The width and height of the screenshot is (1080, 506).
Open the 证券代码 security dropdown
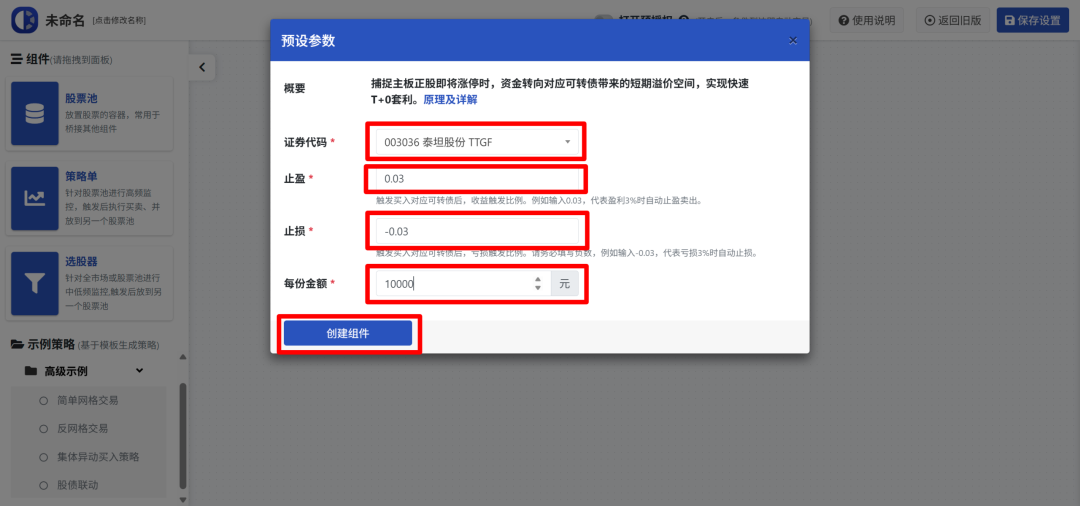[x=477, y=142]
